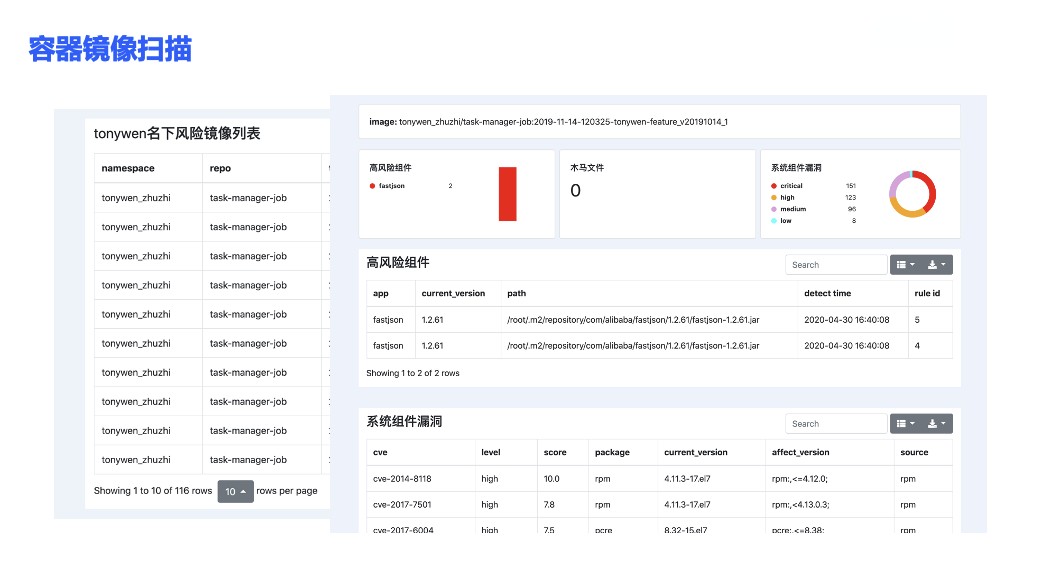This screenshot has width=1062, height=570.
Task: Open columns dropdown in 系统组件漏洞 table
Action: pyautogui.click(x=905, y=424)
